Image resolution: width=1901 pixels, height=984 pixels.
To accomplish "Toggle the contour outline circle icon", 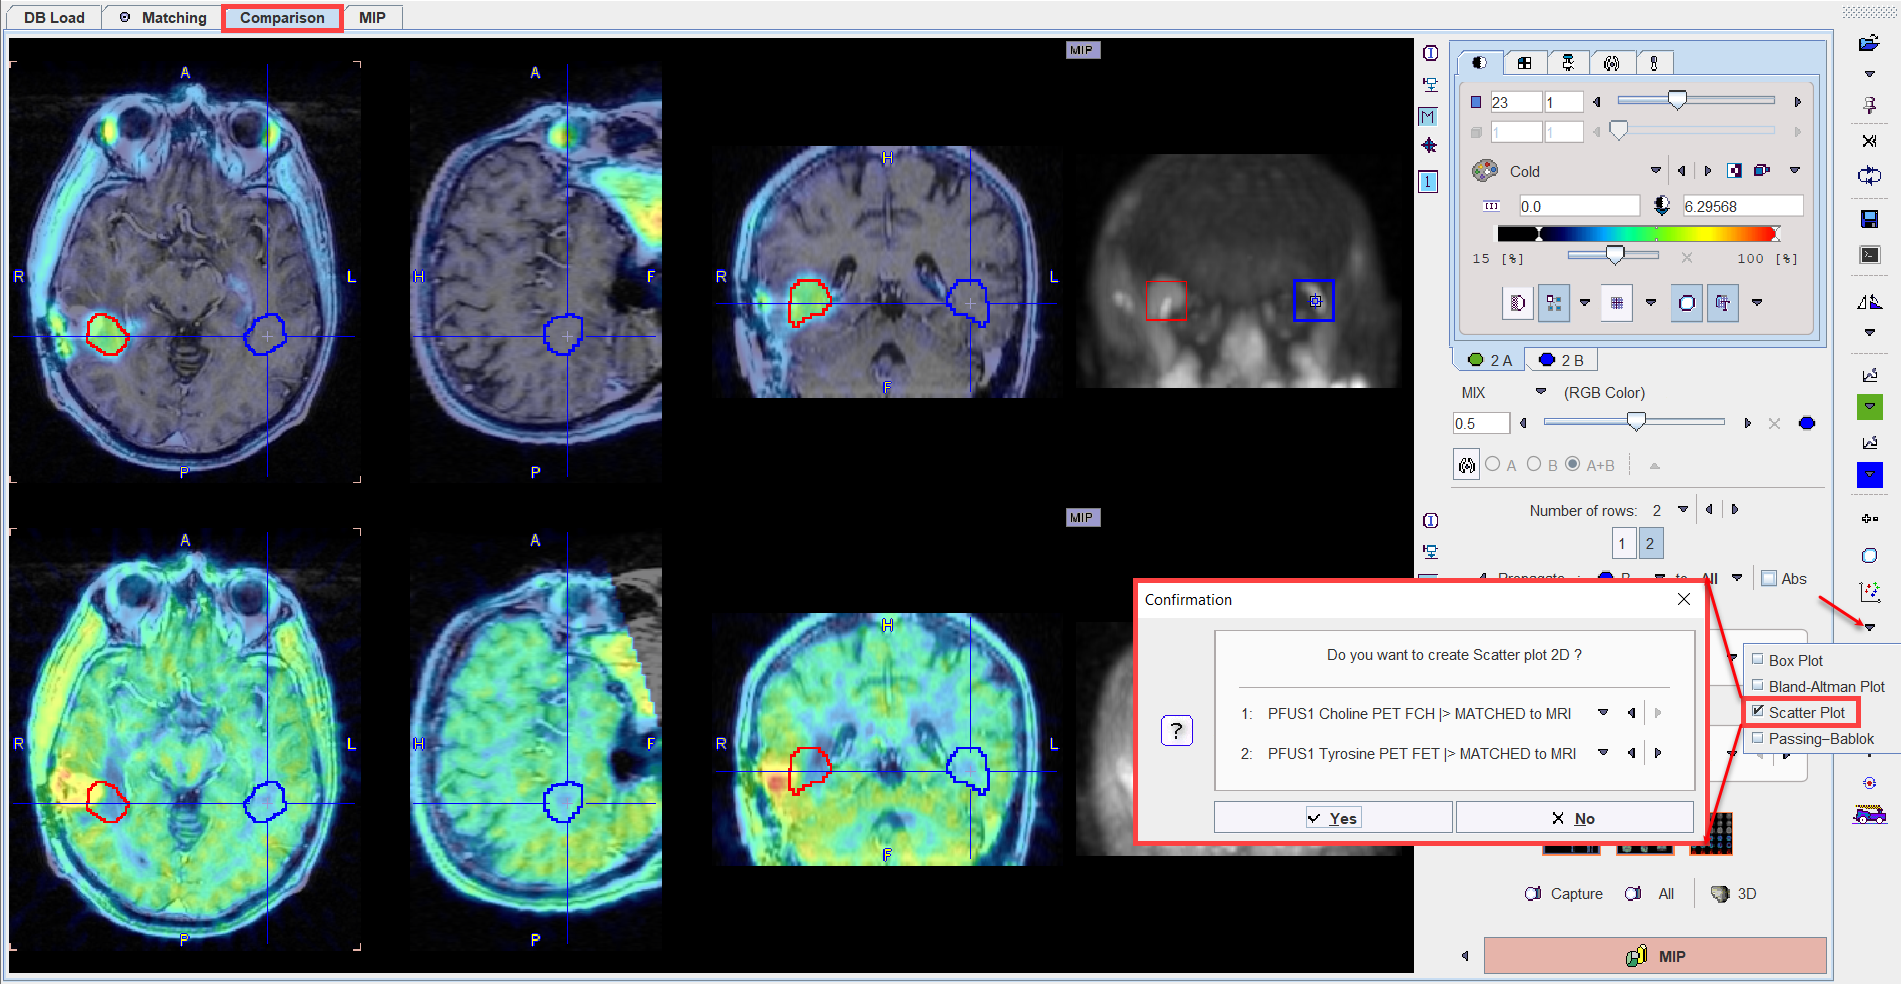I will coord(1687,303).
